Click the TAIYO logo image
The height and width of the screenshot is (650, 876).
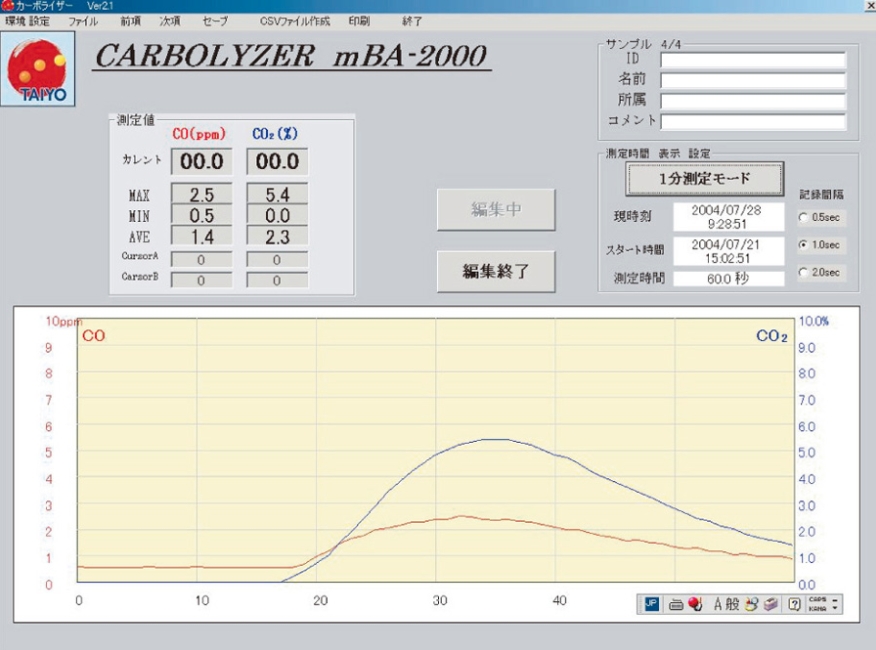[x=38, y=69]
